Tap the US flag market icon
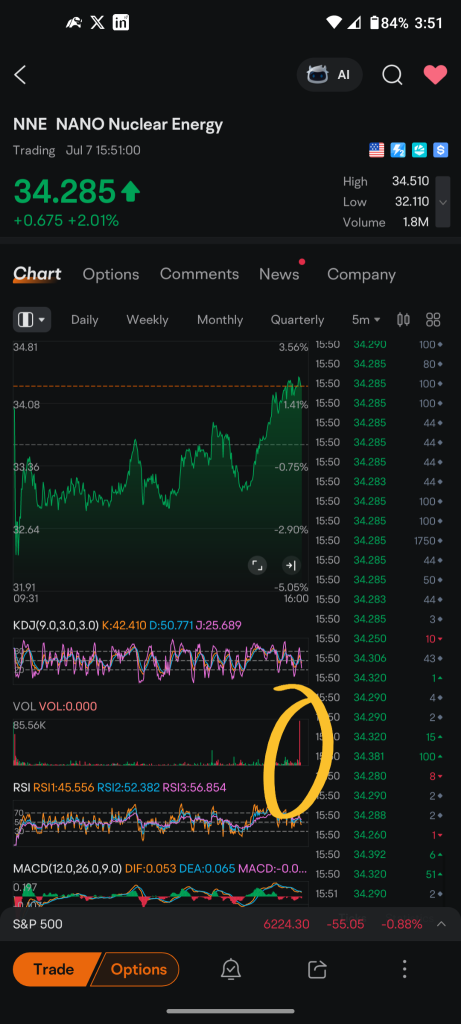This screenshot has width=461, height=1024. (377, 150)
